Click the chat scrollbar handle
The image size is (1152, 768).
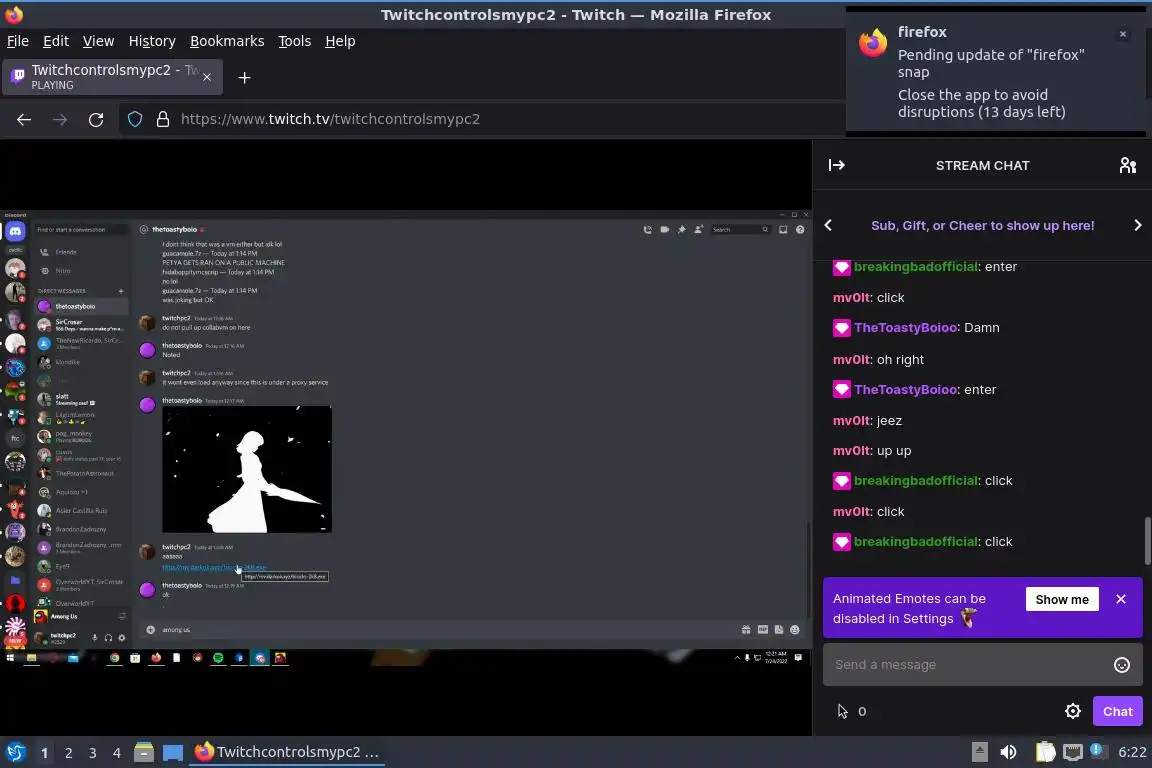(x=1147, y=541)
